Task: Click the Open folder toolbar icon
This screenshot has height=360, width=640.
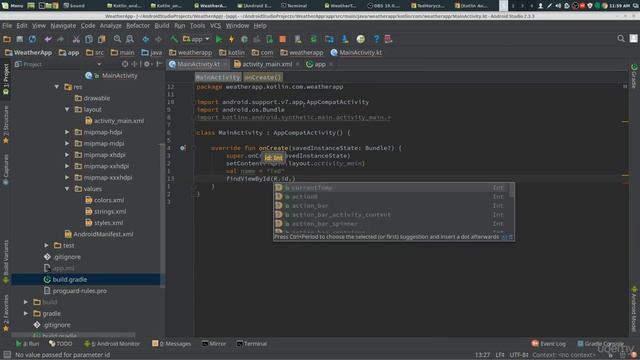Action: pyautogui.click(x=7, y=39)
